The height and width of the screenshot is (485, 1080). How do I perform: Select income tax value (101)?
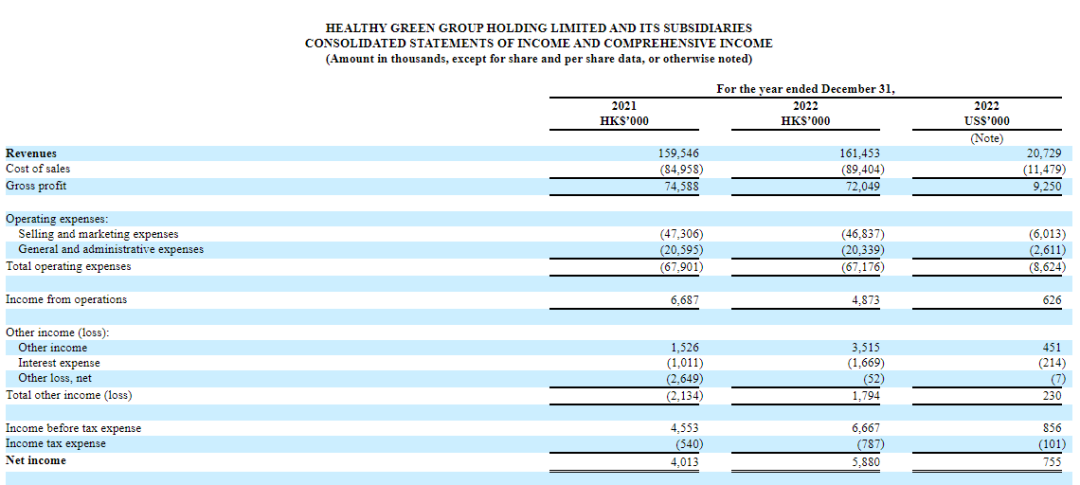pos(1052,444)
